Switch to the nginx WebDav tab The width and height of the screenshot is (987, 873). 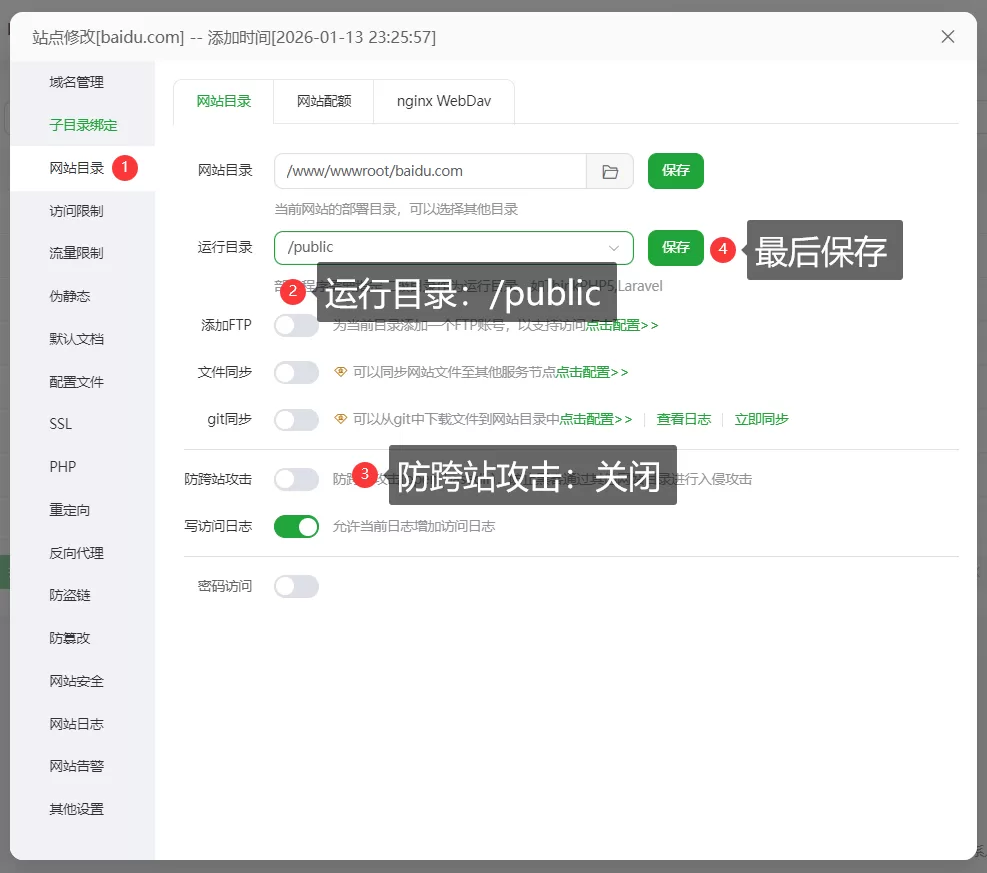[x=443, y=101]
